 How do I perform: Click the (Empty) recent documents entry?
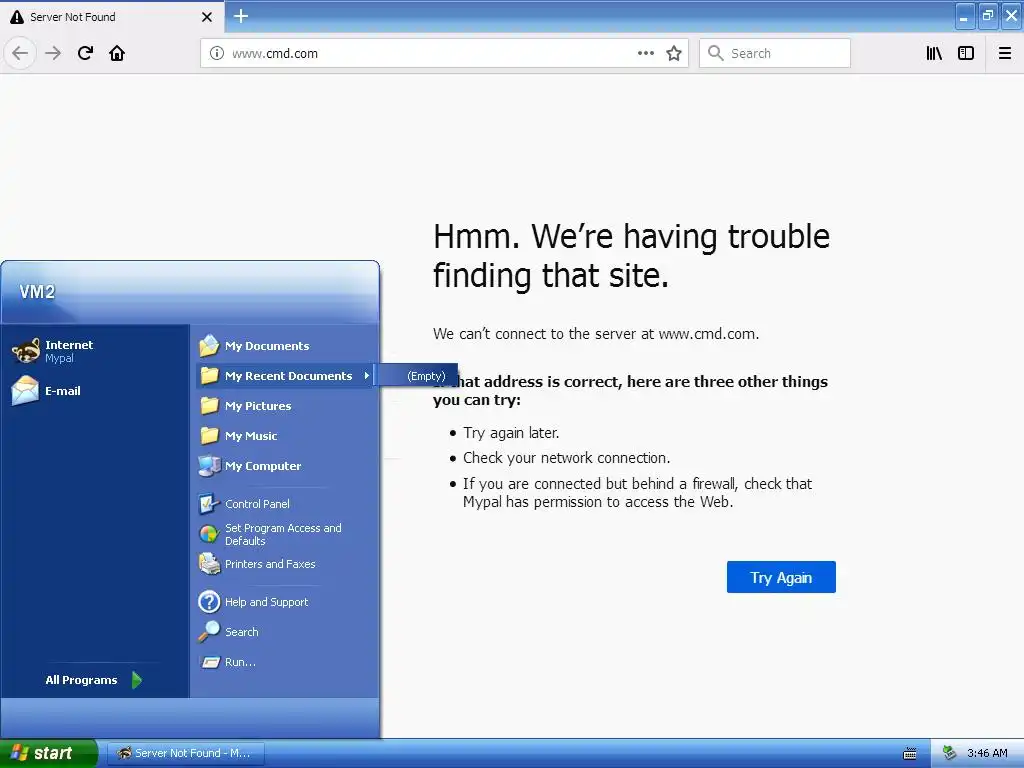coord(419,376)
